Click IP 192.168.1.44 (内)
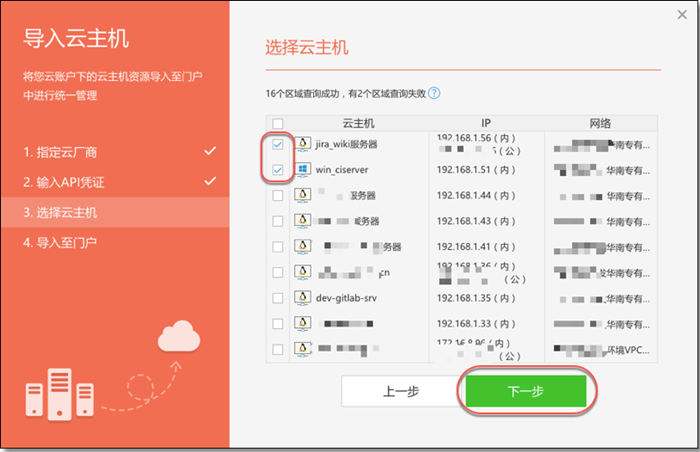The height and width of the screenshot is (452, 700). pos(476,196)
